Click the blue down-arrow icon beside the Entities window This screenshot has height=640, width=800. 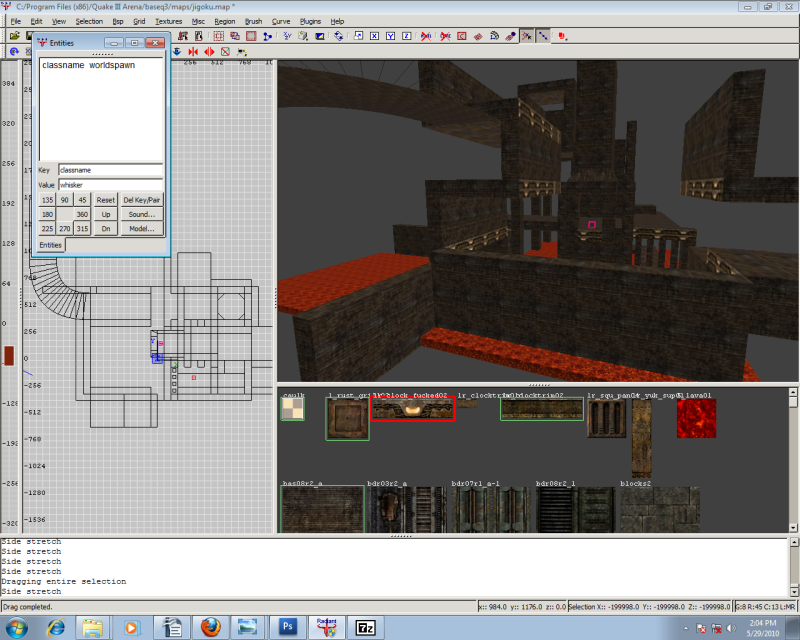(177, 52)
